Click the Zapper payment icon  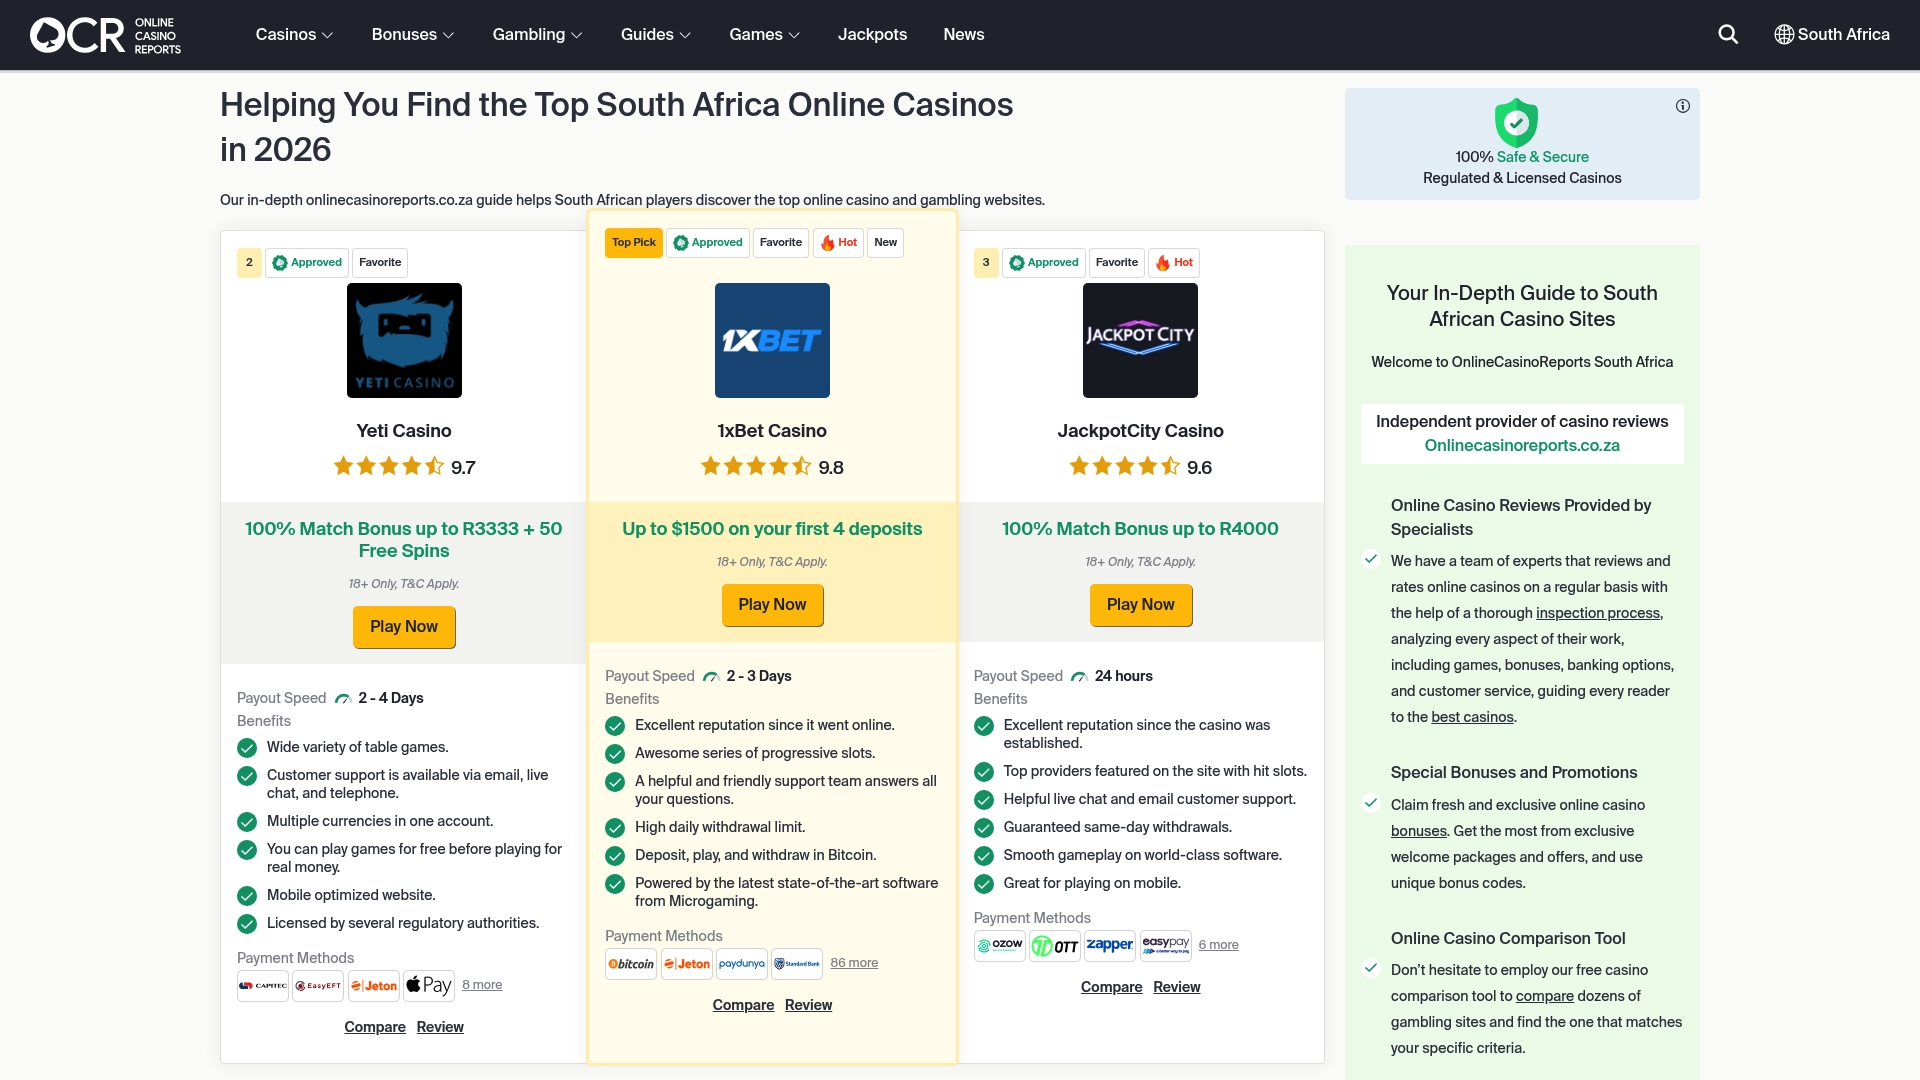coord(1110,946)
